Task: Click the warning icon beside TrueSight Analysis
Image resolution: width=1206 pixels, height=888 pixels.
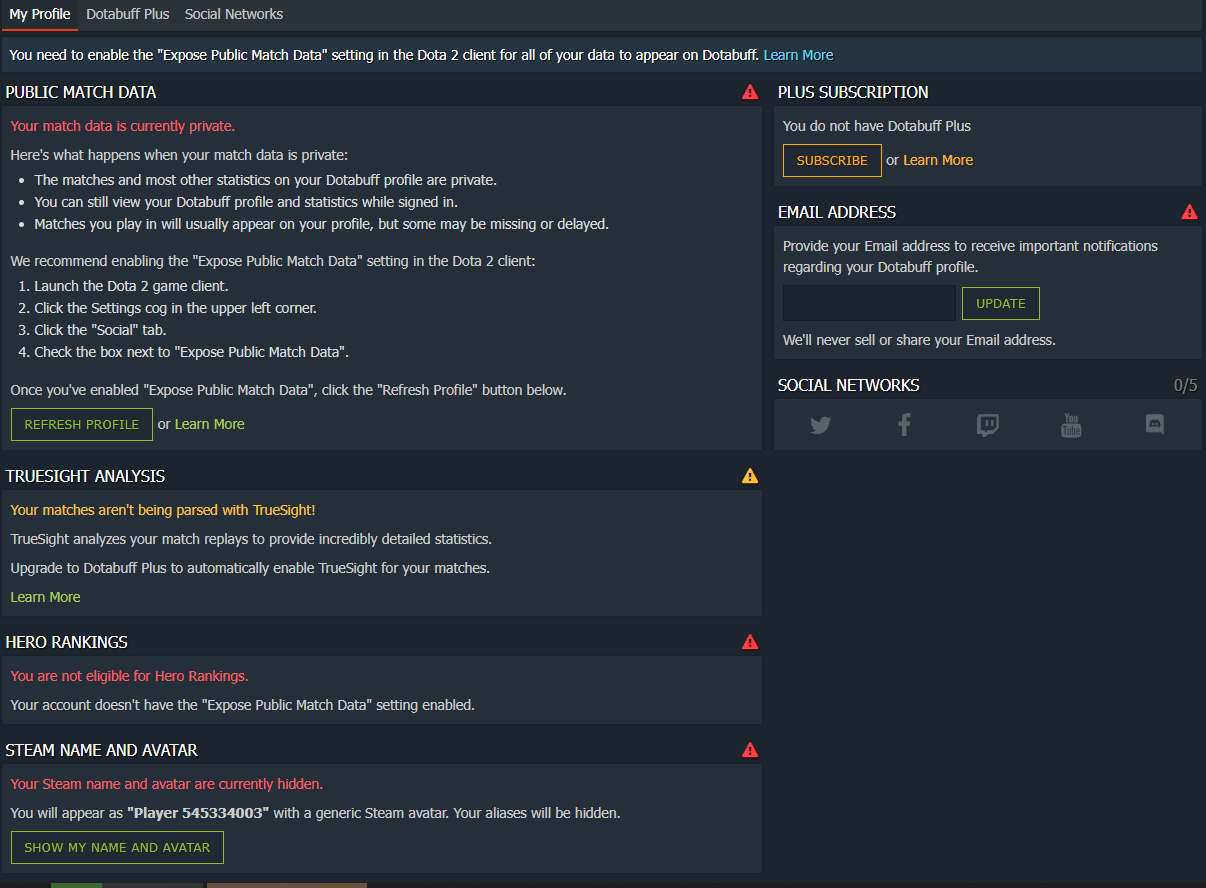Action: 750,476
